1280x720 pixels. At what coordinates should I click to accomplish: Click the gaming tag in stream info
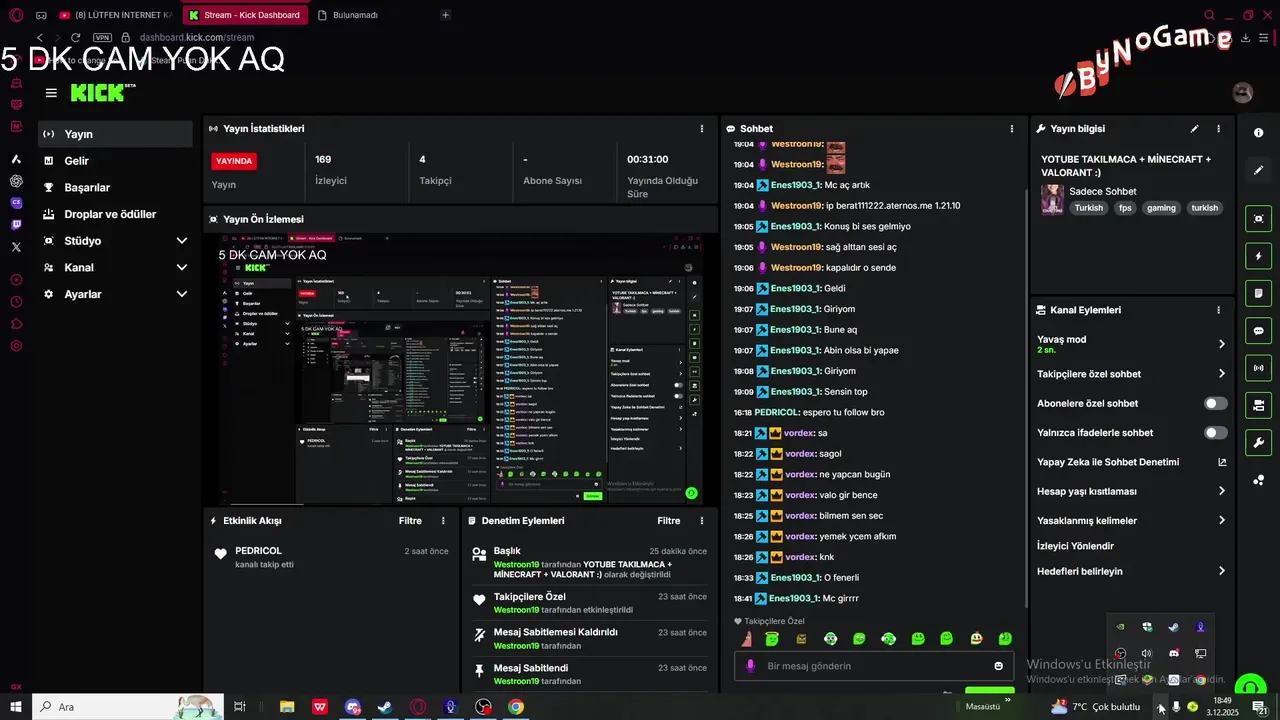(1161, 208)
